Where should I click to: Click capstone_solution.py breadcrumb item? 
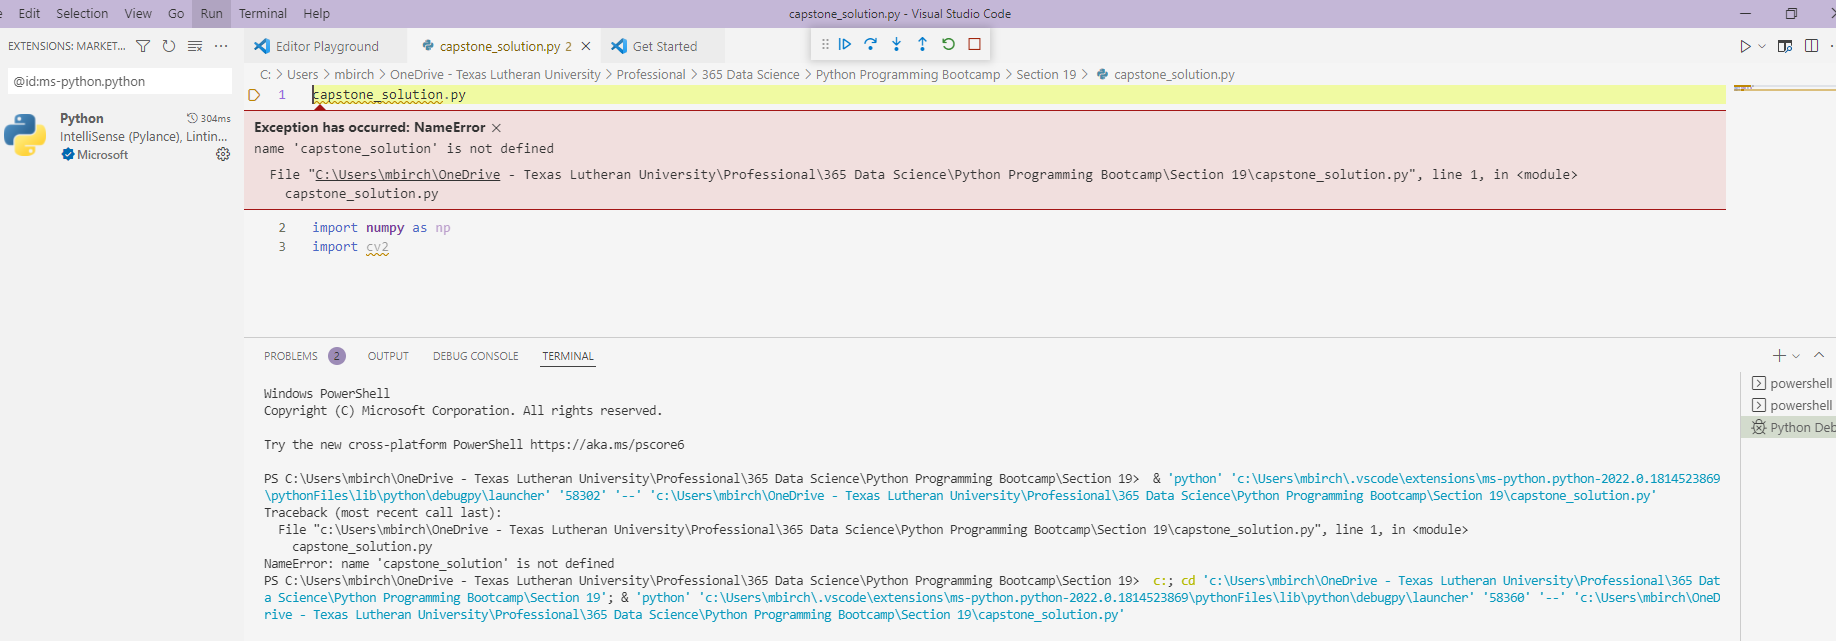(x=1165, y=75)
